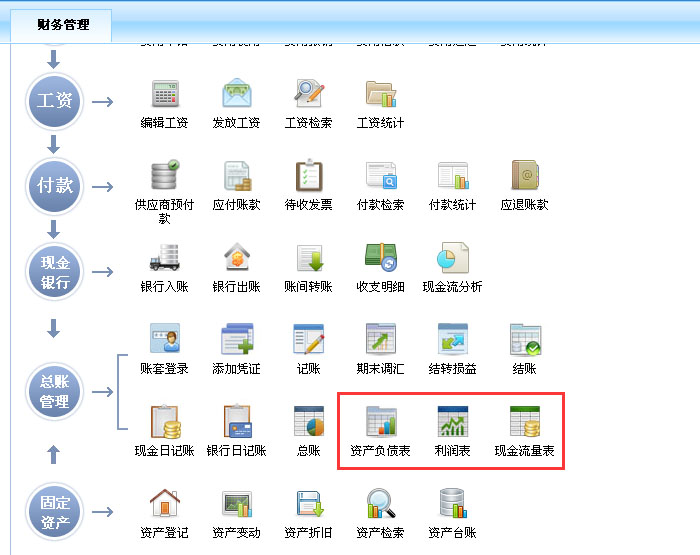The image size is (700, 555).
Task: Click the 发放工资 envelope icon
Action: pos(236,94)
